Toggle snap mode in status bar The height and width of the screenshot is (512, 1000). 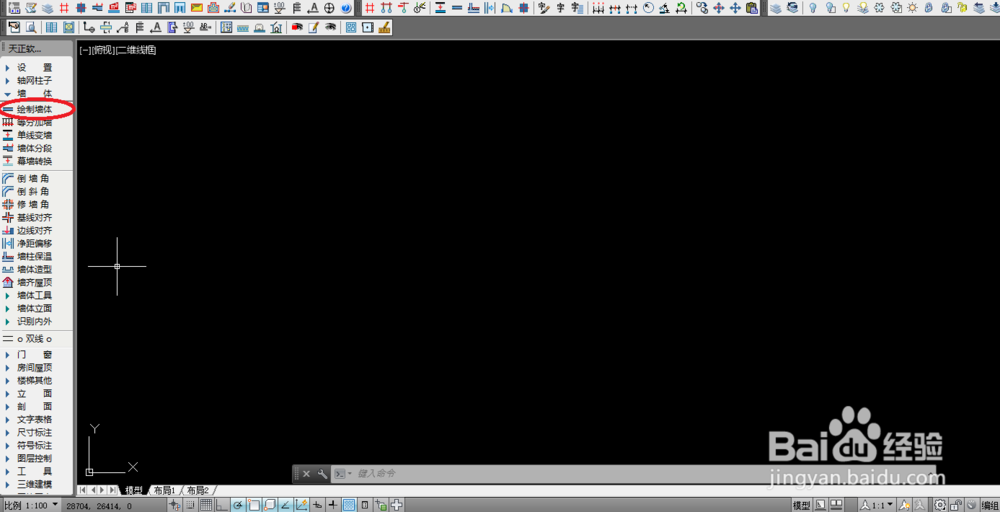pos(191,505)
